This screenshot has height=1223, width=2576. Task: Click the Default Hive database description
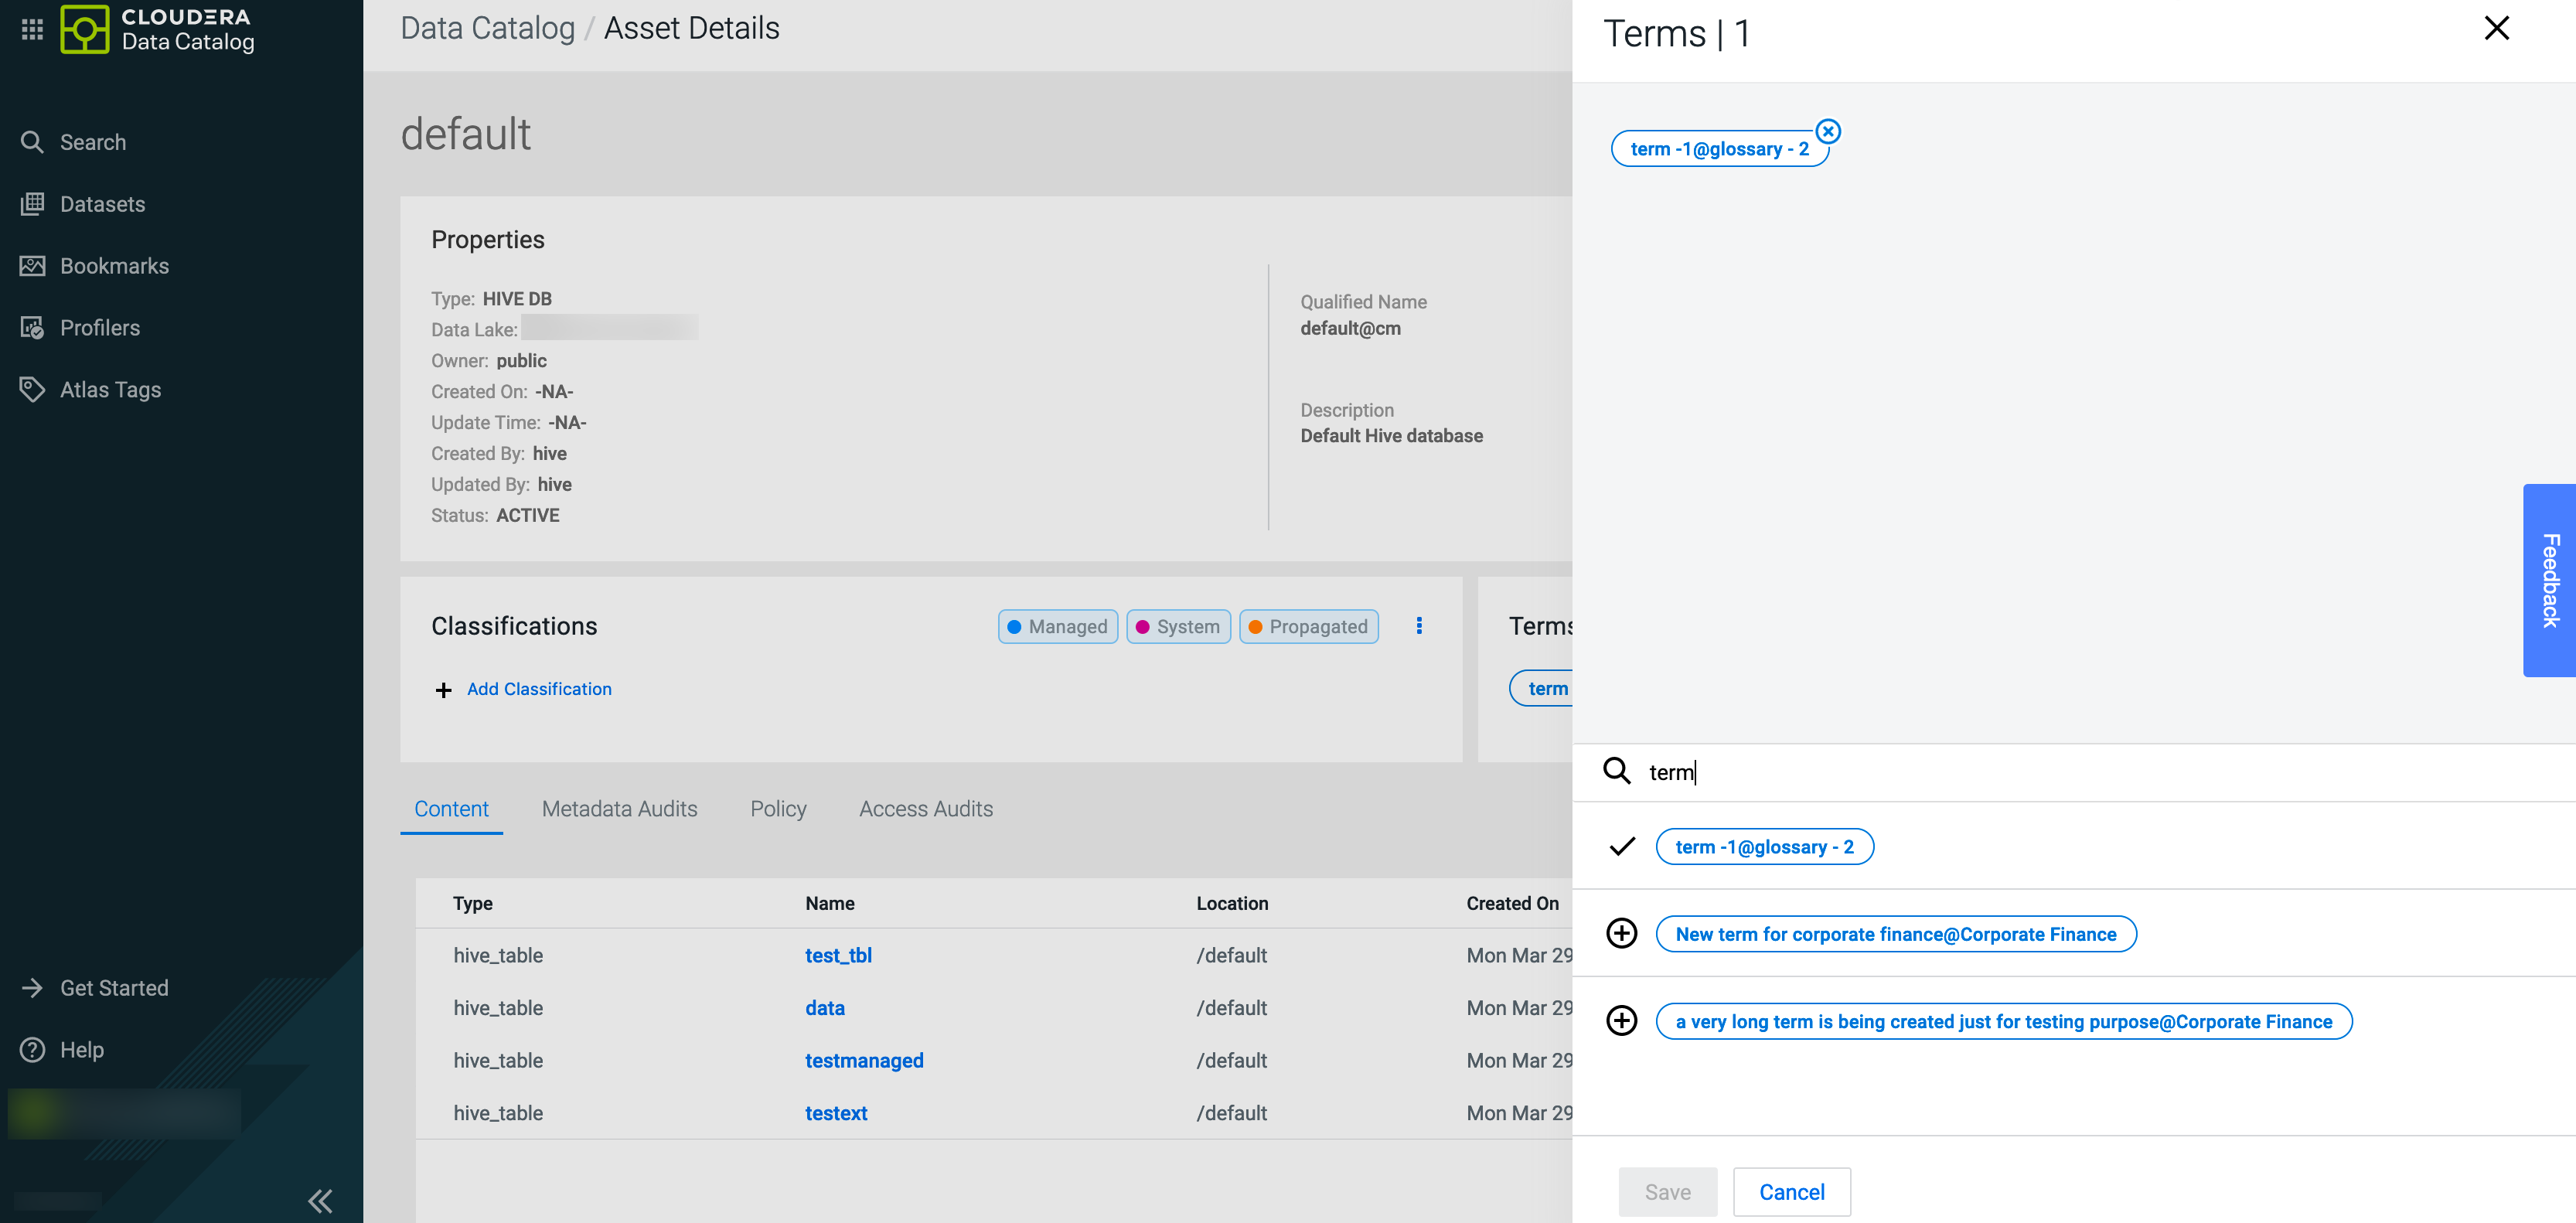click(1391, 436)
